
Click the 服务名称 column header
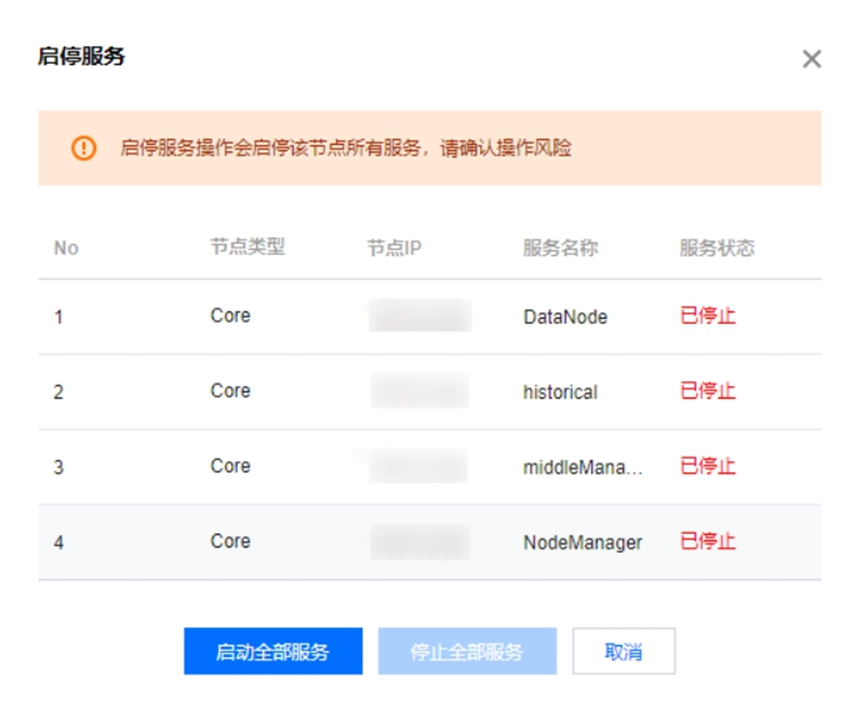click(x=560, y=248)
